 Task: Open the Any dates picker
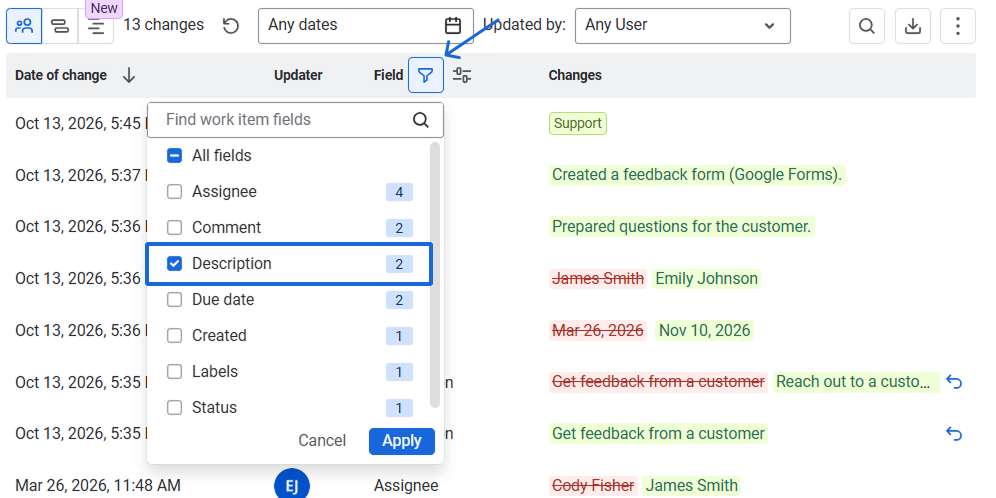click(x=366, y=26)
